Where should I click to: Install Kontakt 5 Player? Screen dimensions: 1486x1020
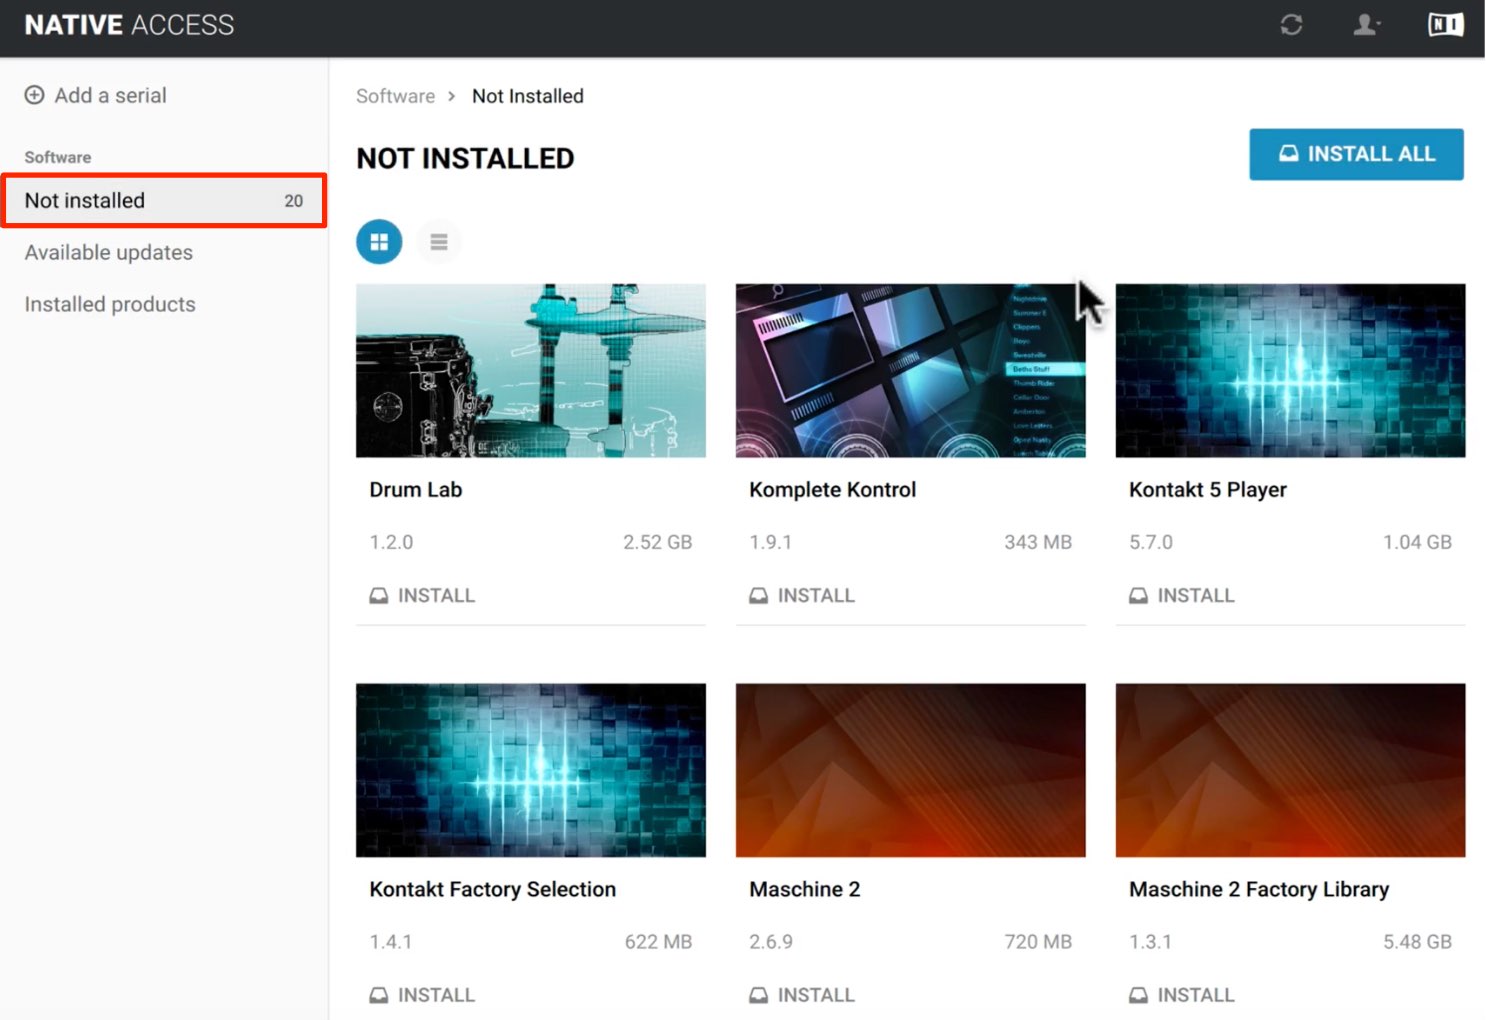click(x=1181, y=596)
